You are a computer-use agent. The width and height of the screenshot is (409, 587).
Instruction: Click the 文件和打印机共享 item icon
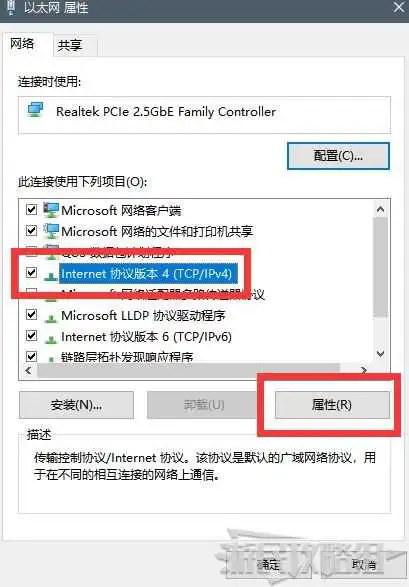click(51, 231)
